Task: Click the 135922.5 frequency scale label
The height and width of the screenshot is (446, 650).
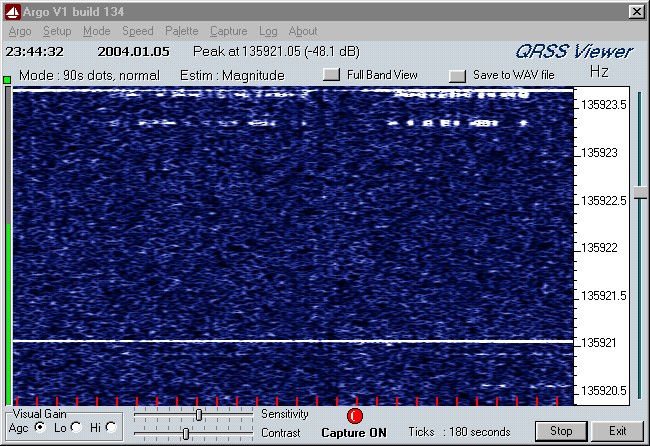Action: point(604,201)
